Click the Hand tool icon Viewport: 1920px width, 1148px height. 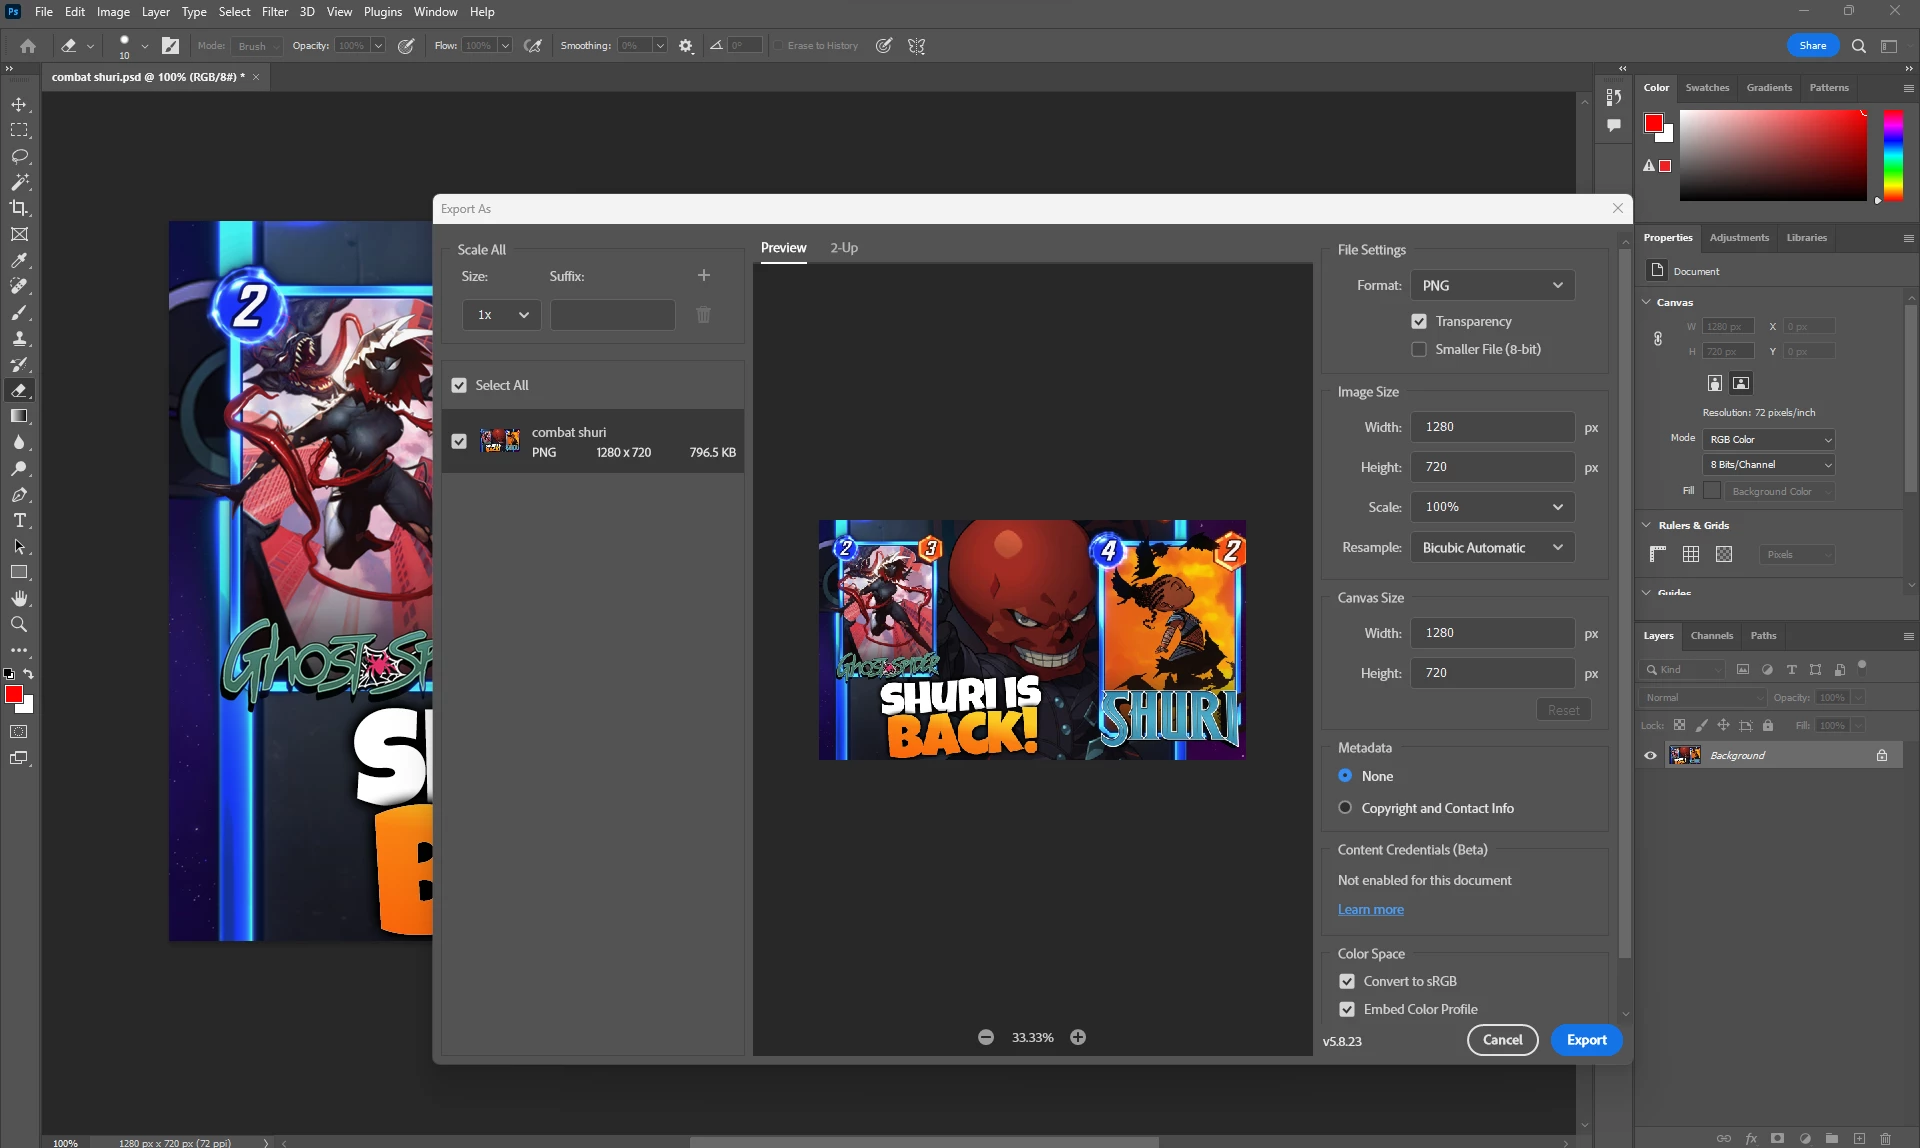pyautogui.click(x=19, y=598)
